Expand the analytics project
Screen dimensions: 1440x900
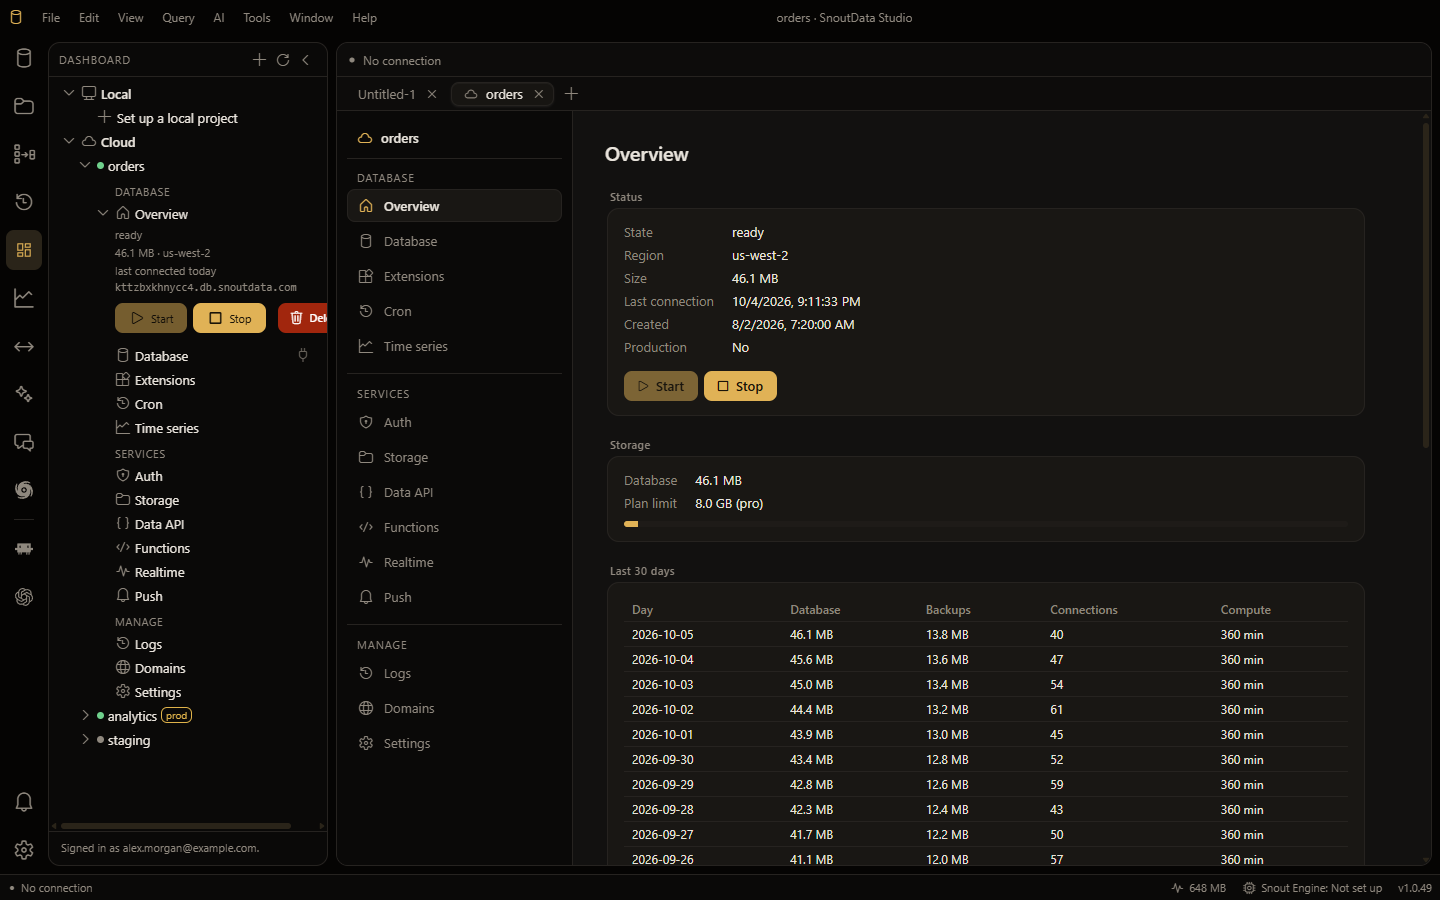pos(85,715)
